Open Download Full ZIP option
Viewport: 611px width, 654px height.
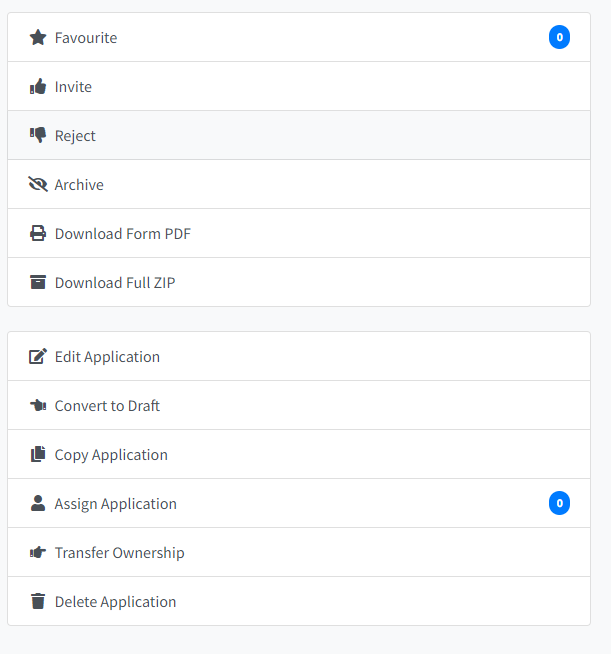tap(299, 282)
